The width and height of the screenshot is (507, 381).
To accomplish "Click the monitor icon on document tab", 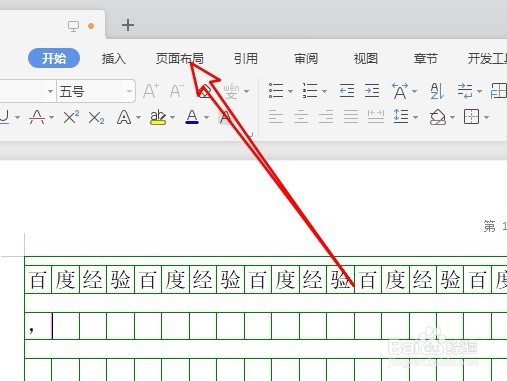I will (x=73, y=26).
